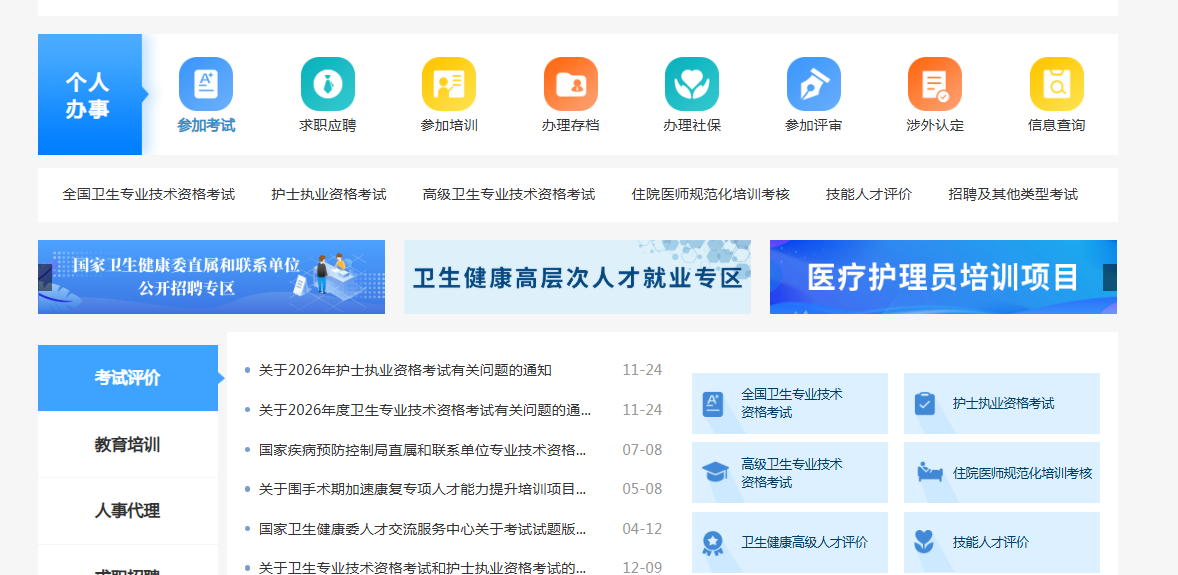This screenshot has width=1178, height=575.
Task: Click clipboard icon on 护士执业资格考试 card
Action: tap(925, 404)
